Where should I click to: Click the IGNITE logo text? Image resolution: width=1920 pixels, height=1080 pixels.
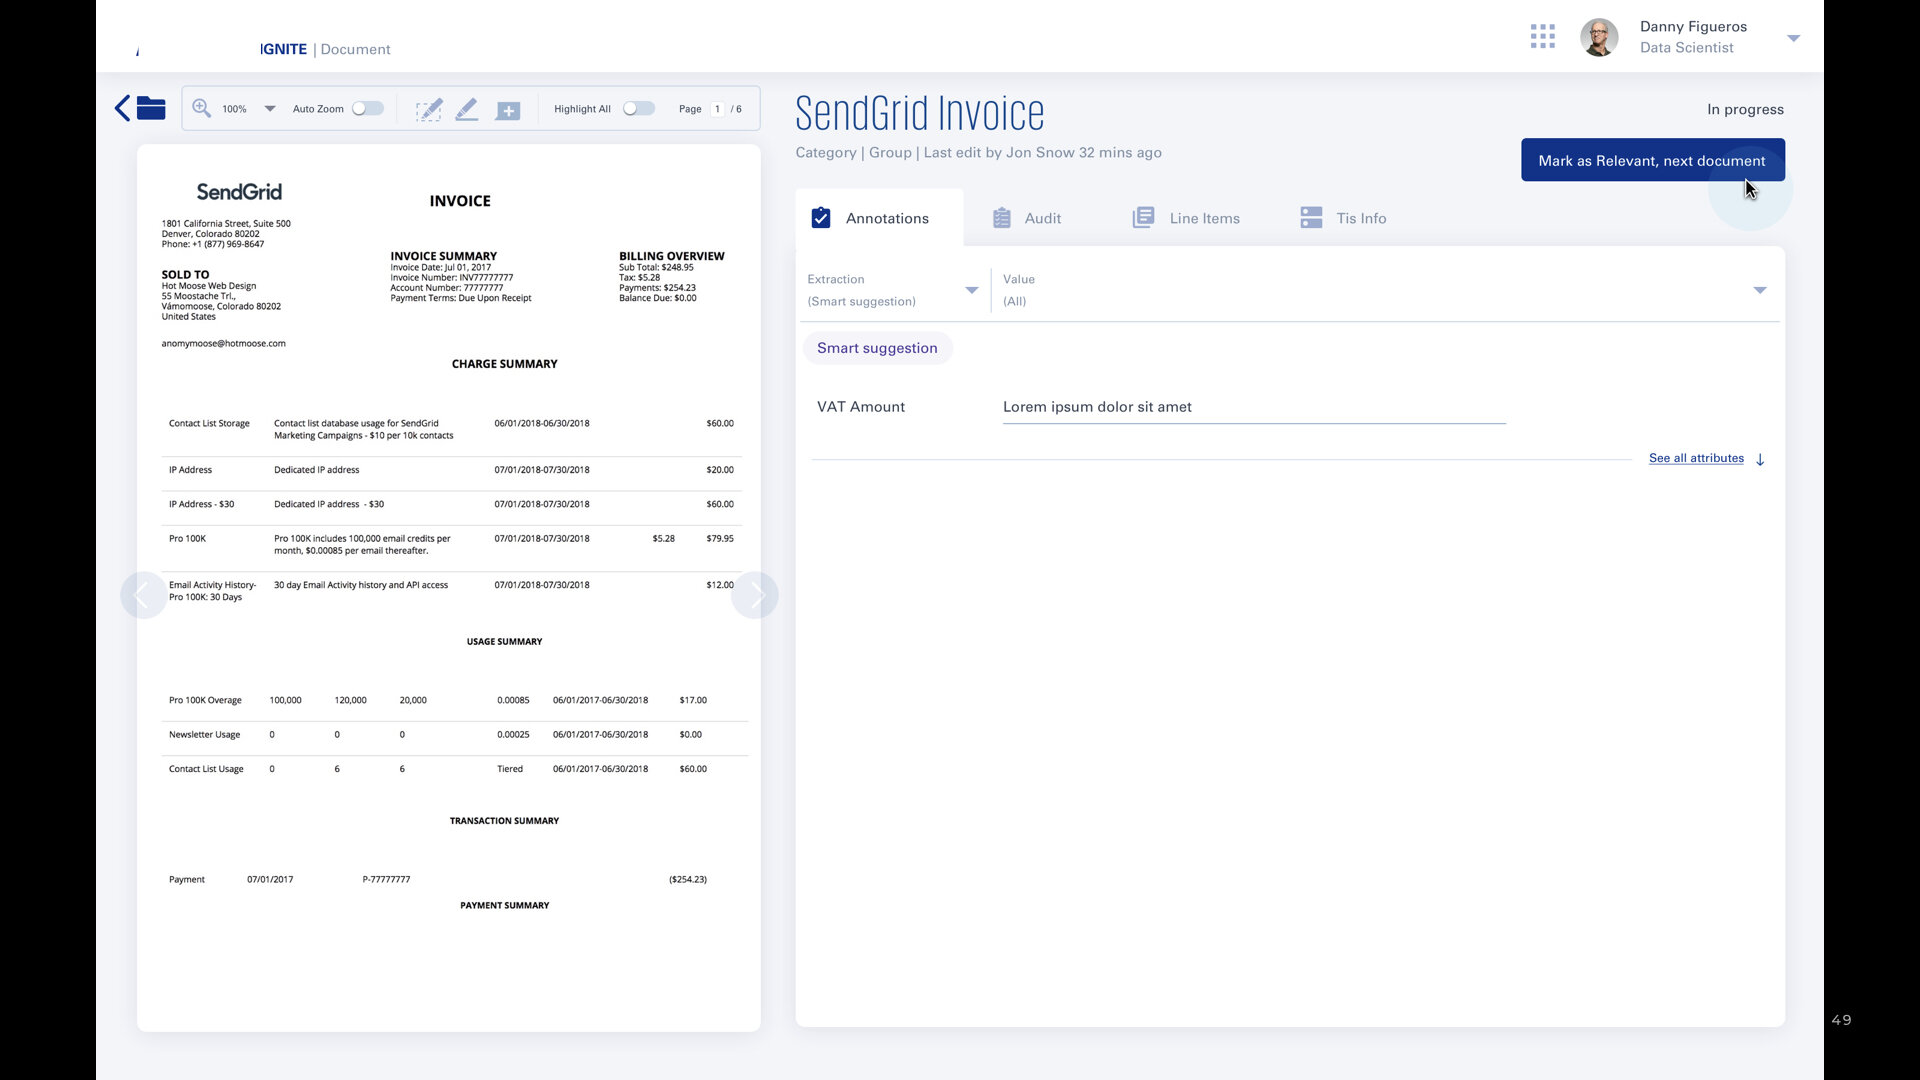283,49
